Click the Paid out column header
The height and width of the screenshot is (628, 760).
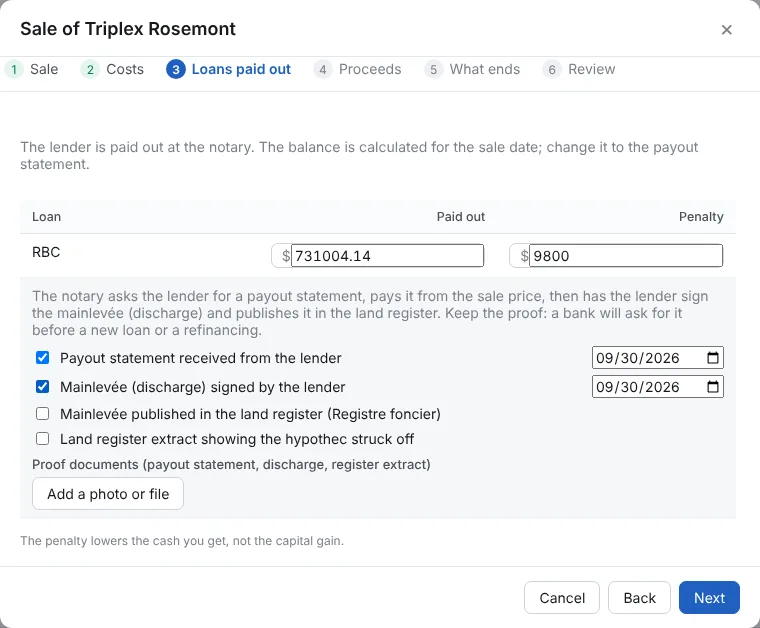460,217
